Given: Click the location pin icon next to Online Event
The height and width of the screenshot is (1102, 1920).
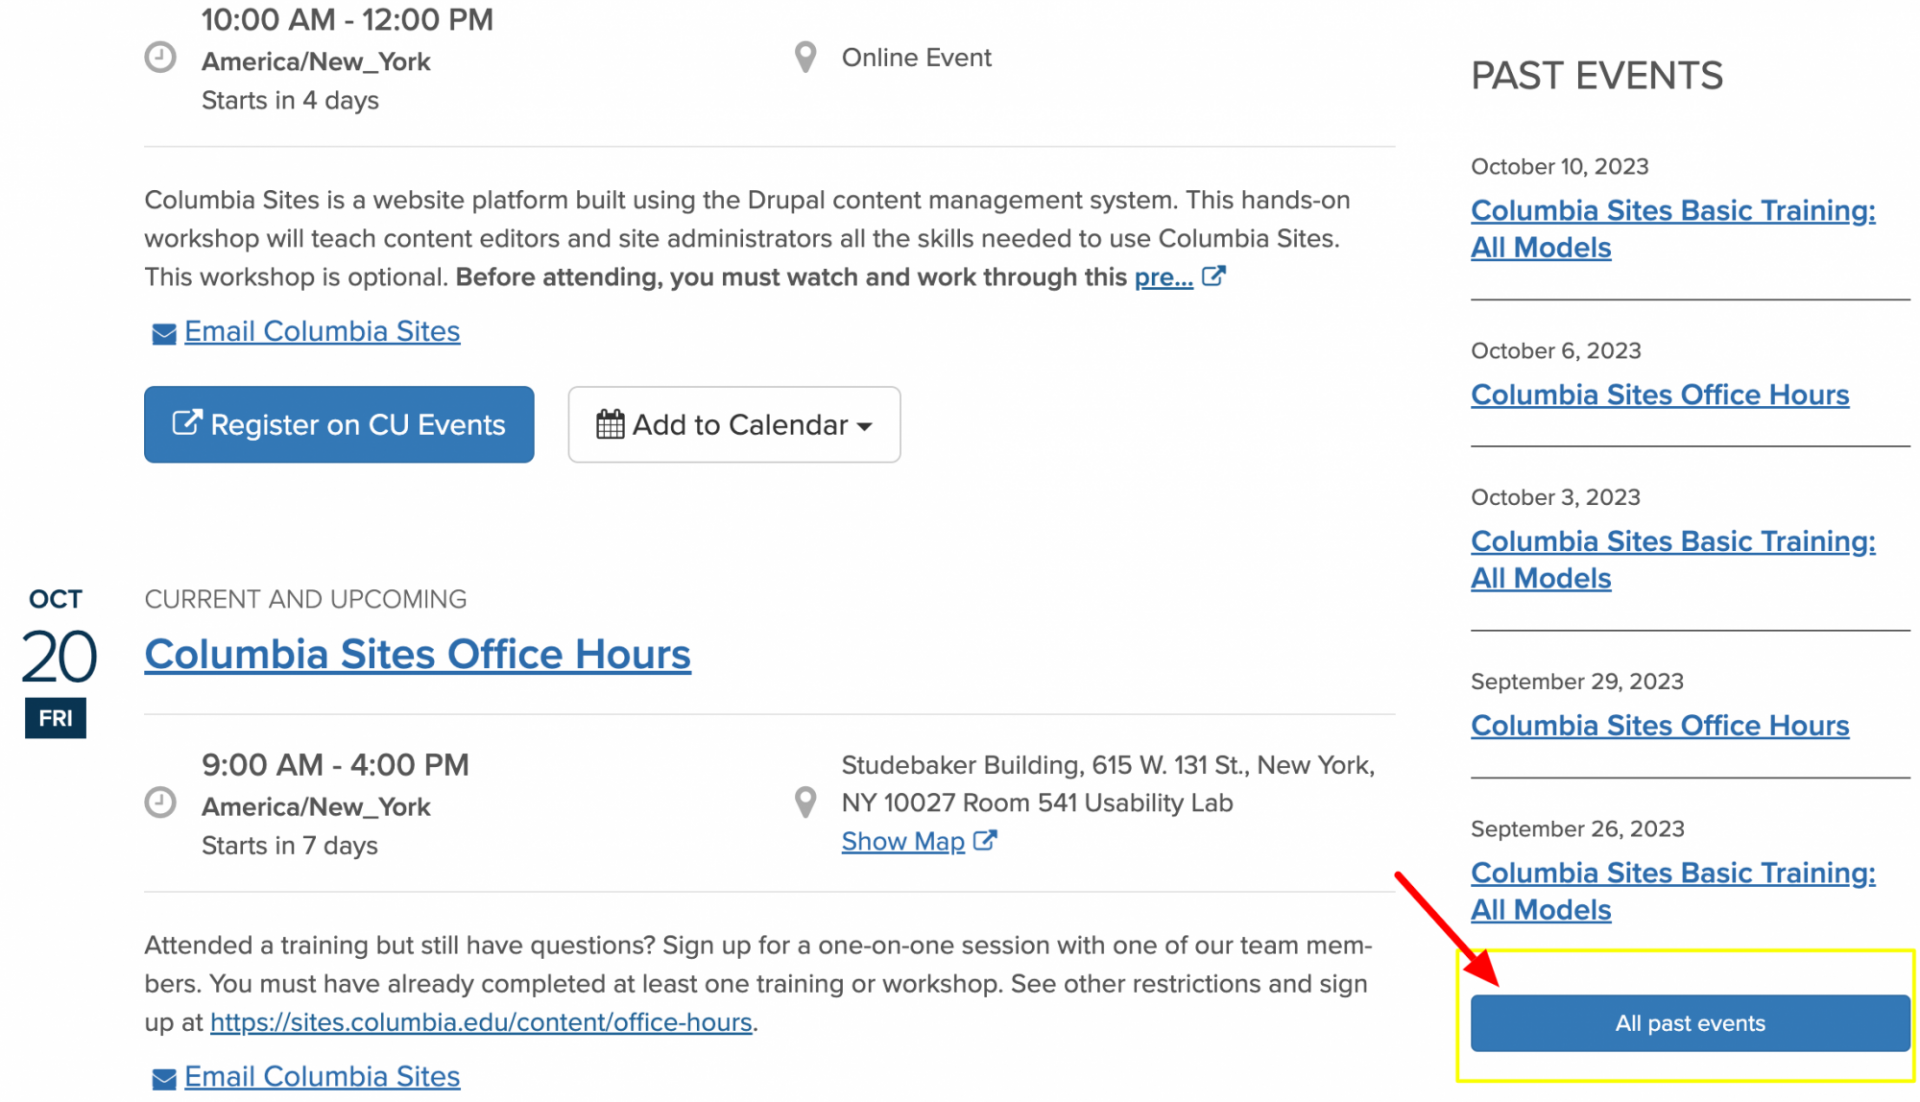Looking at the screenshot, I should tap(805, 57).
